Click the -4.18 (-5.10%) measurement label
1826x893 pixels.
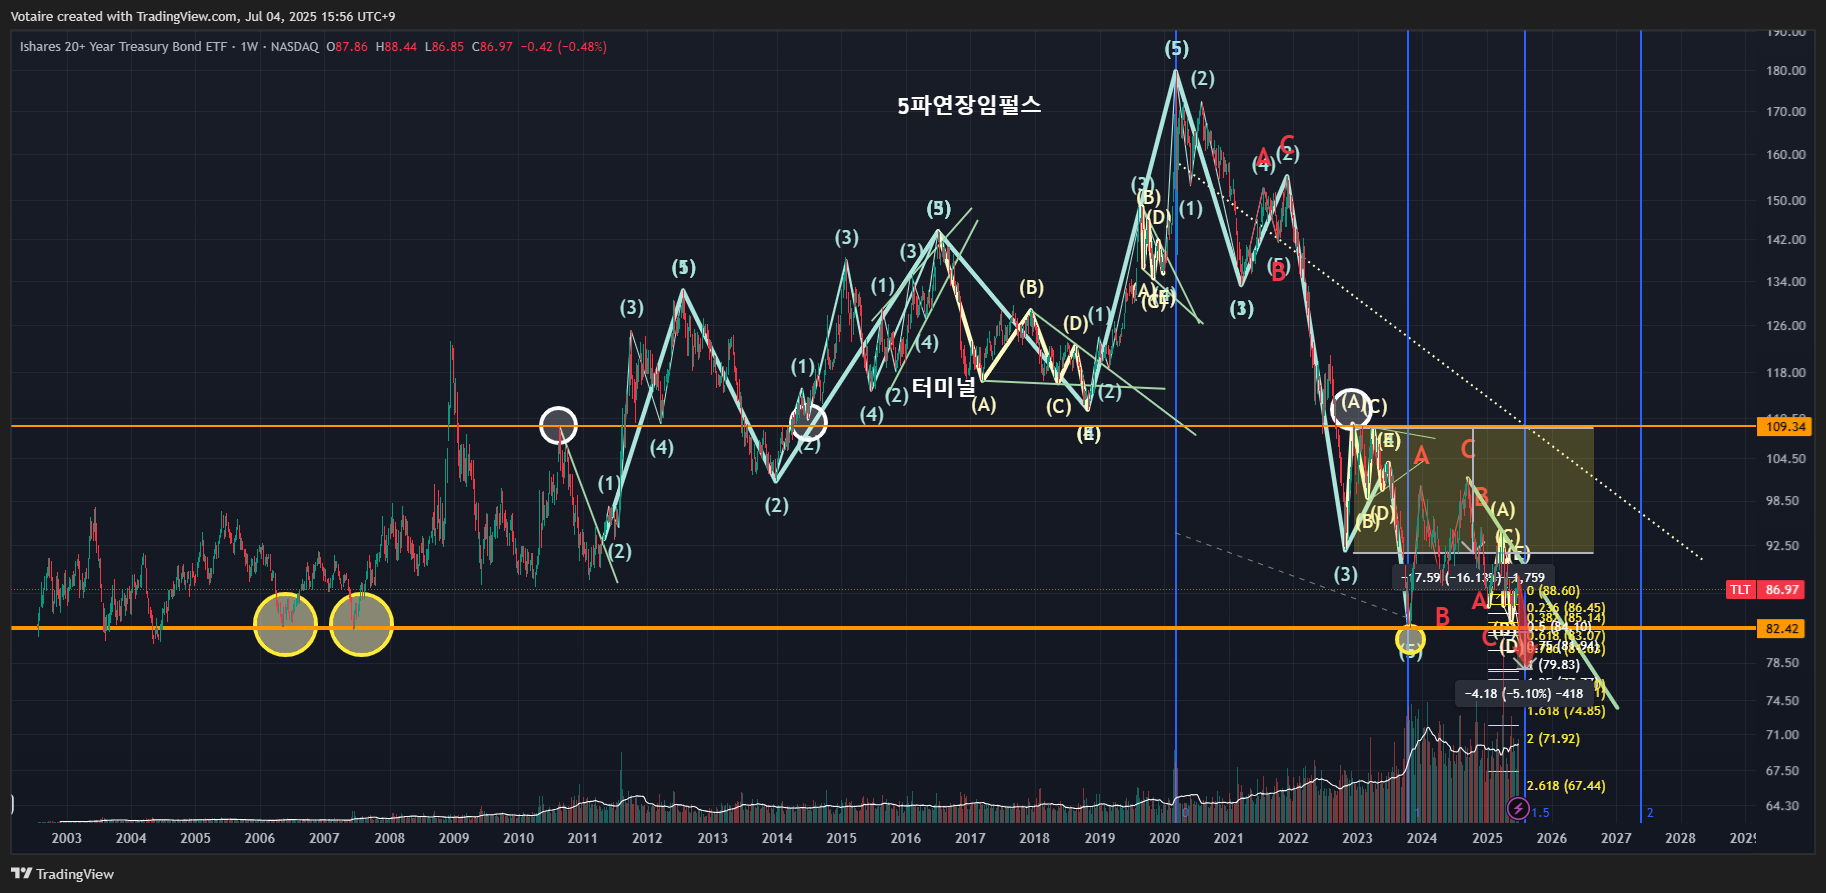click(1523, 693)
